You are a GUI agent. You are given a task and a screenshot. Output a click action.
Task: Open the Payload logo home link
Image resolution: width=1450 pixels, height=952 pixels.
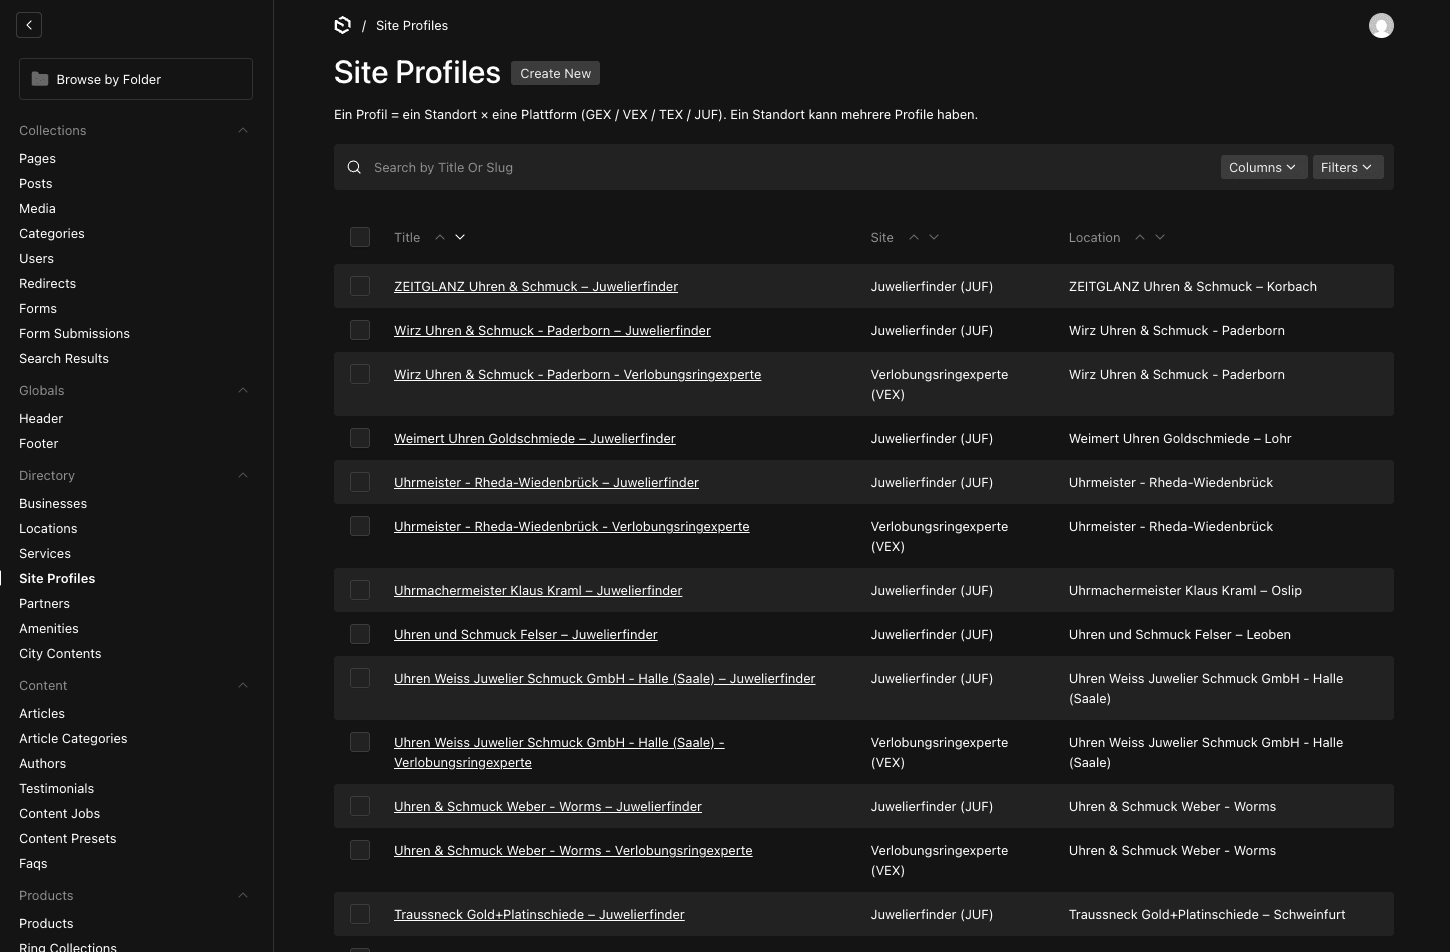(x=343, y=25)
